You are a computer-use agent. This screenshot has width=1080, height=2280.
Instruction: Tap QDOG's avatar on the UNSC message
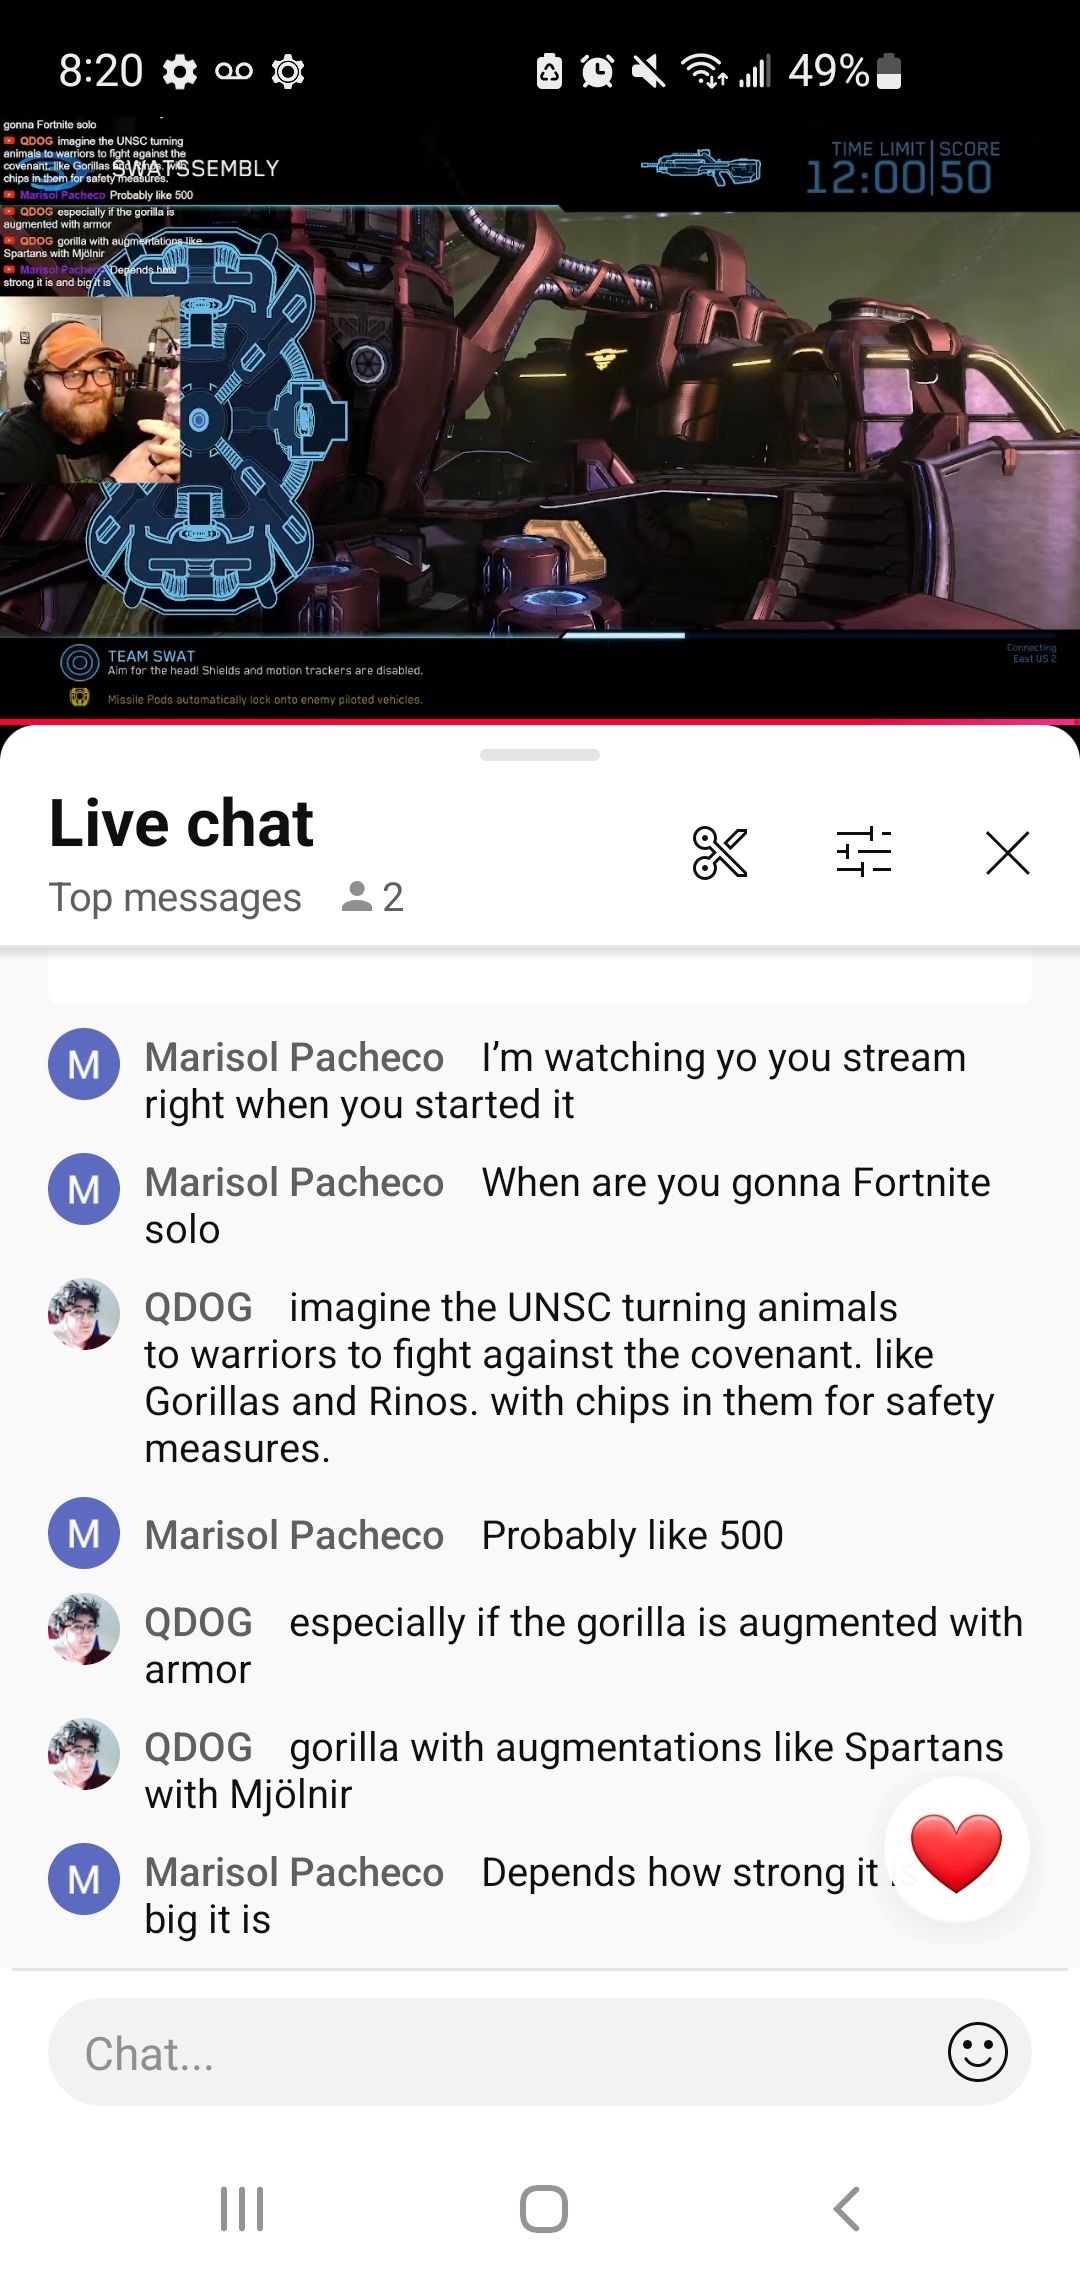(x=84, y=1313)
